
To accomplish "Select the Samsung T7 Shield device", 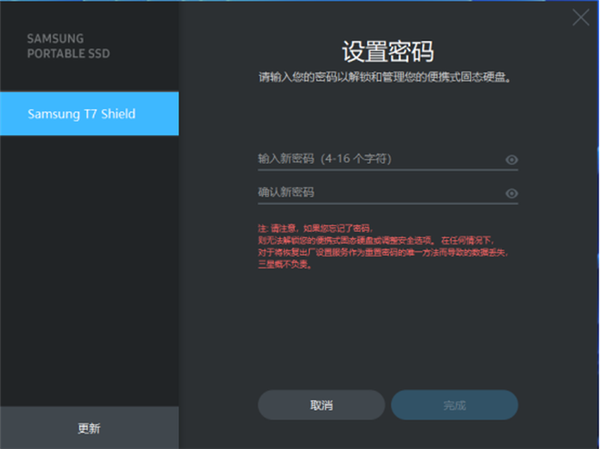I will click(x=90, y=114).
